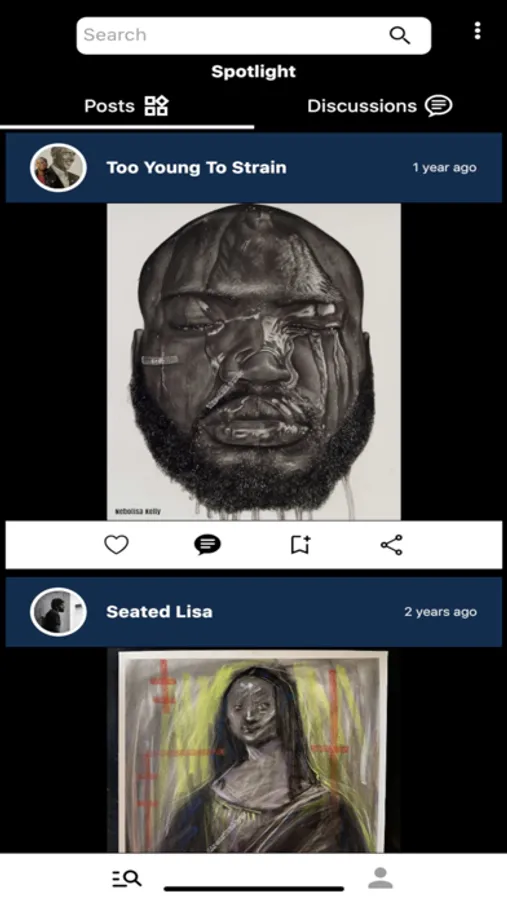Viewport: 507px width, 900px height.
Task: Open the Seated Lisa post title
Action: pos(159,612)
